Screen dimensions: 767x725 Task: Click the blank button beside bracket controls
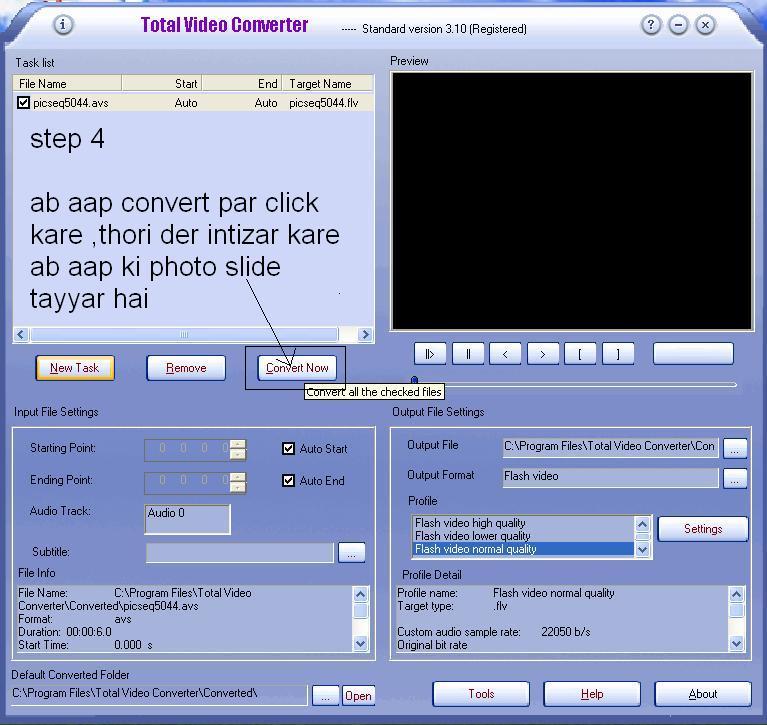coord(693,354)
